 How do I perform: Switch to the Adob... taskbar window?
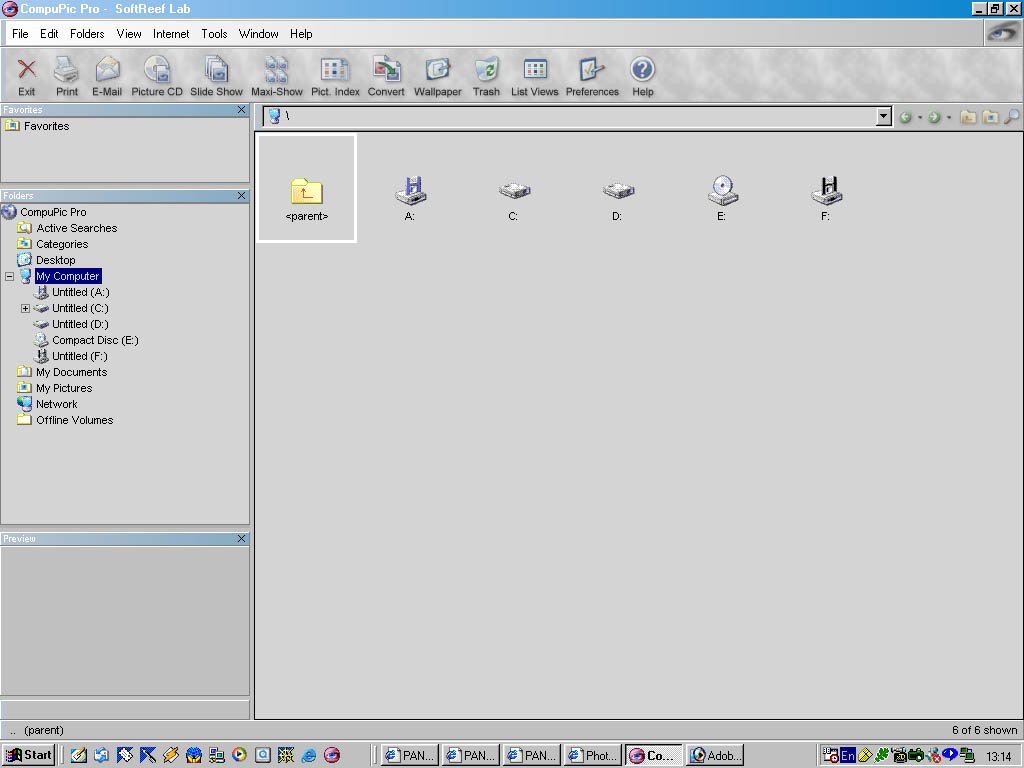(x=716, y=756)
